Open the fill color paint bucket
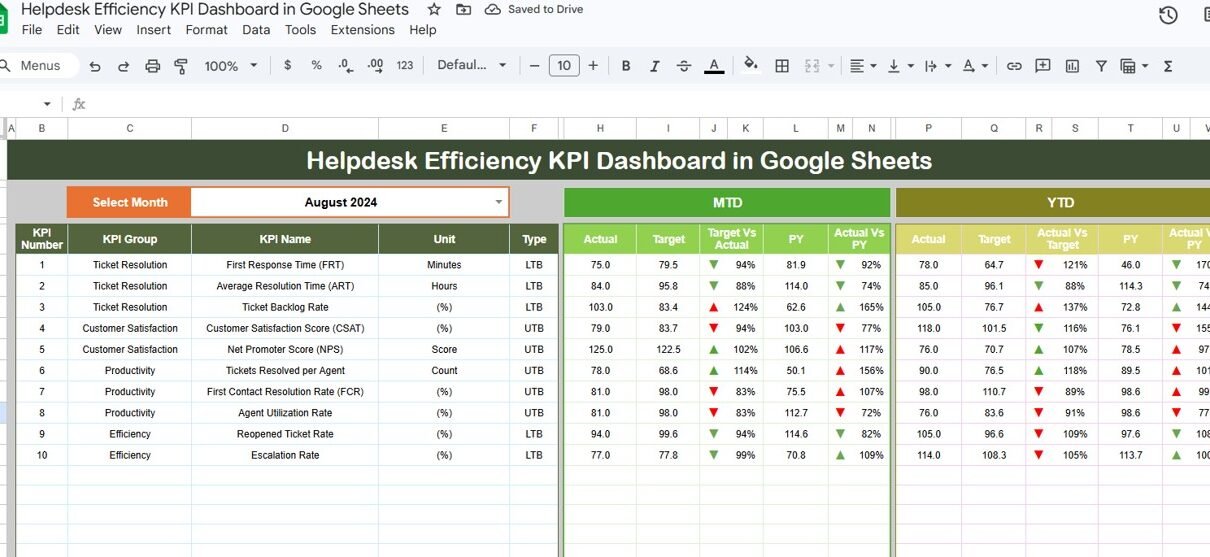Screen dimensions: 1210x557 coord(751,66)
